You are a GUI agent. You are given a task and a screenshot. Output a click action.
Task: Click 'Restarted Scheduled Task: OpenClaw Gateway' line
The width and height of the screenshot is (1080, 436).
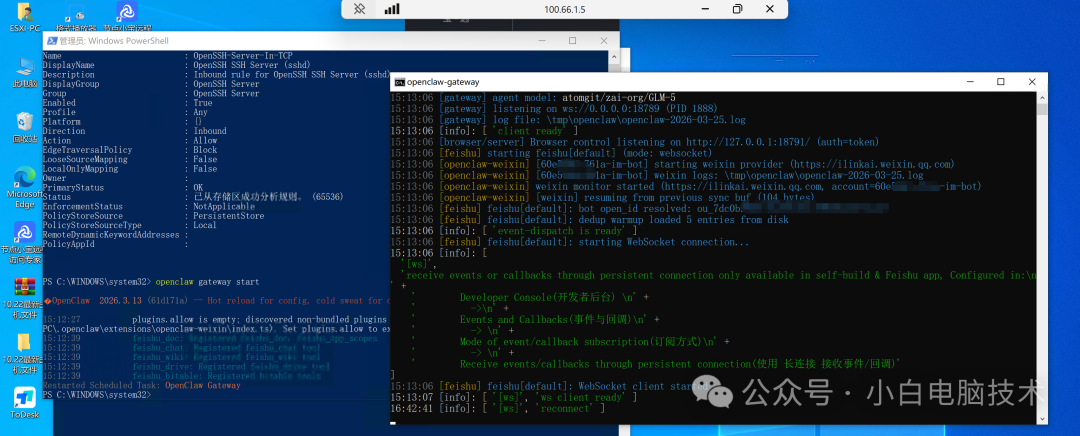[x=141, y=385]
